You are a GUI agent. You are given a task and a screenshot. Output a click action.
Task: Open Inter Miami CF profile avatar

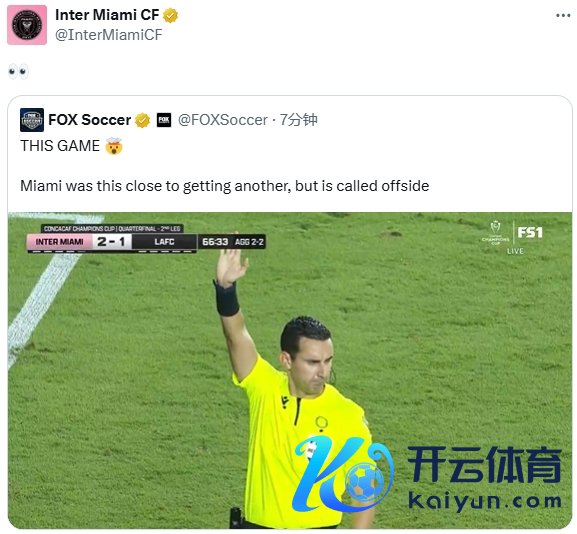click(27, 25)
